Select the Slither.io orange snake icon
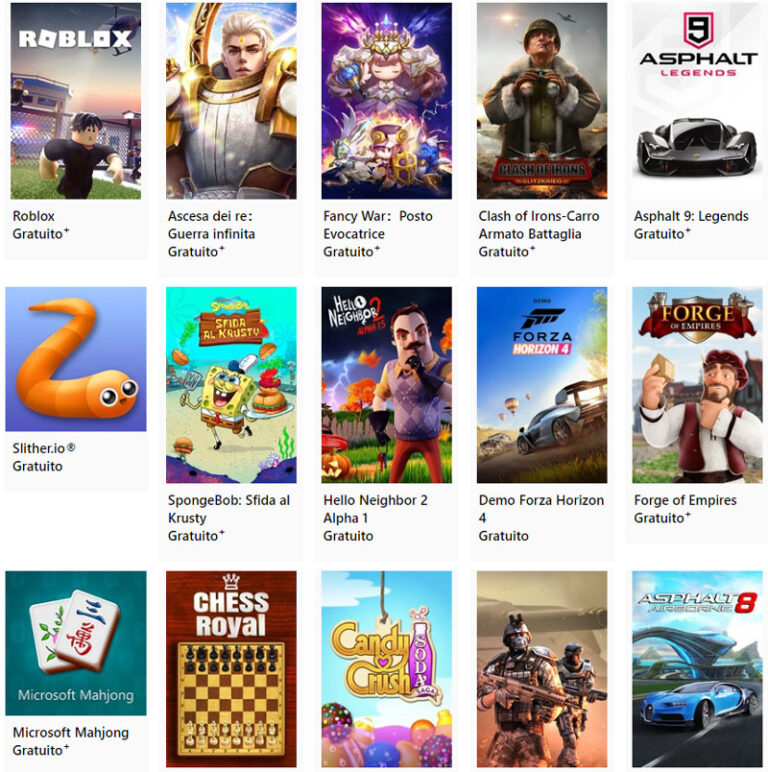Viewport: 768px width, 772px height. (76, 359)
